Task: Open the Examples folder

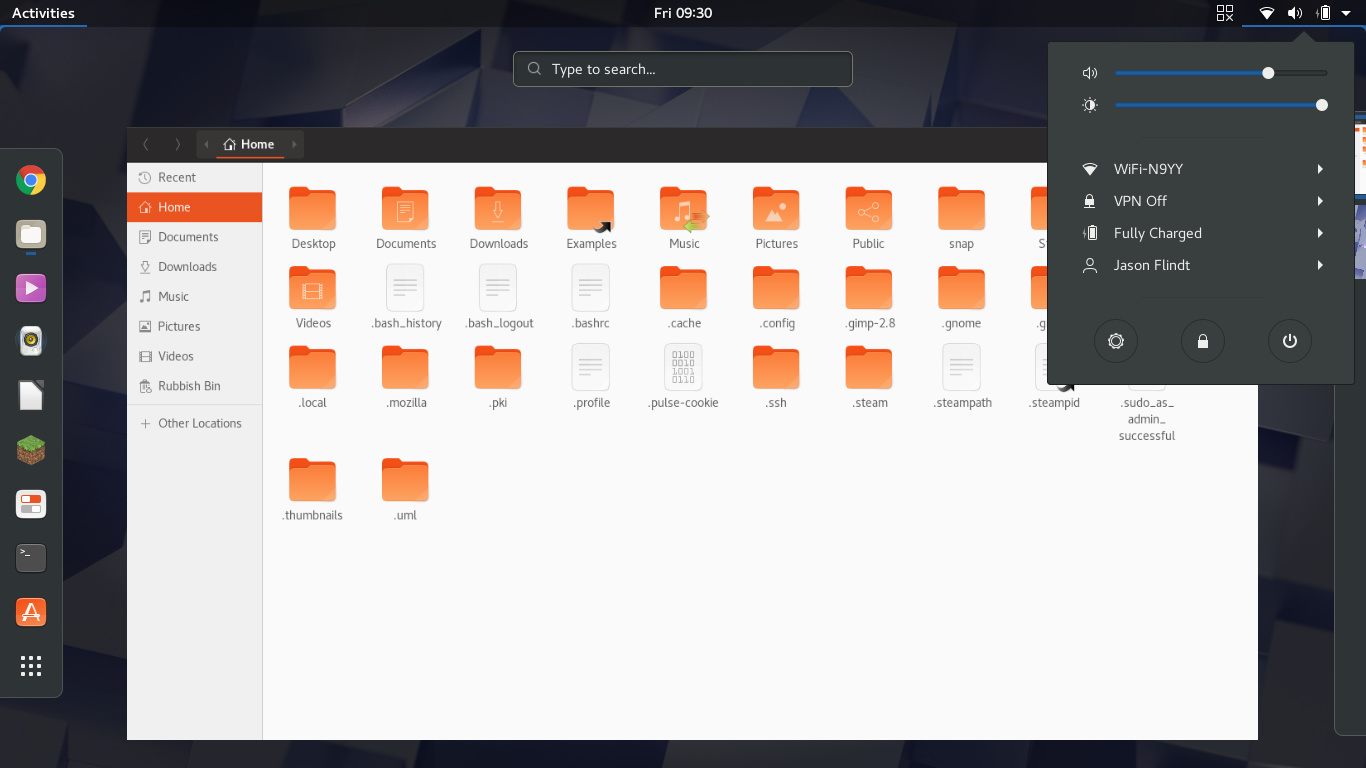Action: pos(590,210)
